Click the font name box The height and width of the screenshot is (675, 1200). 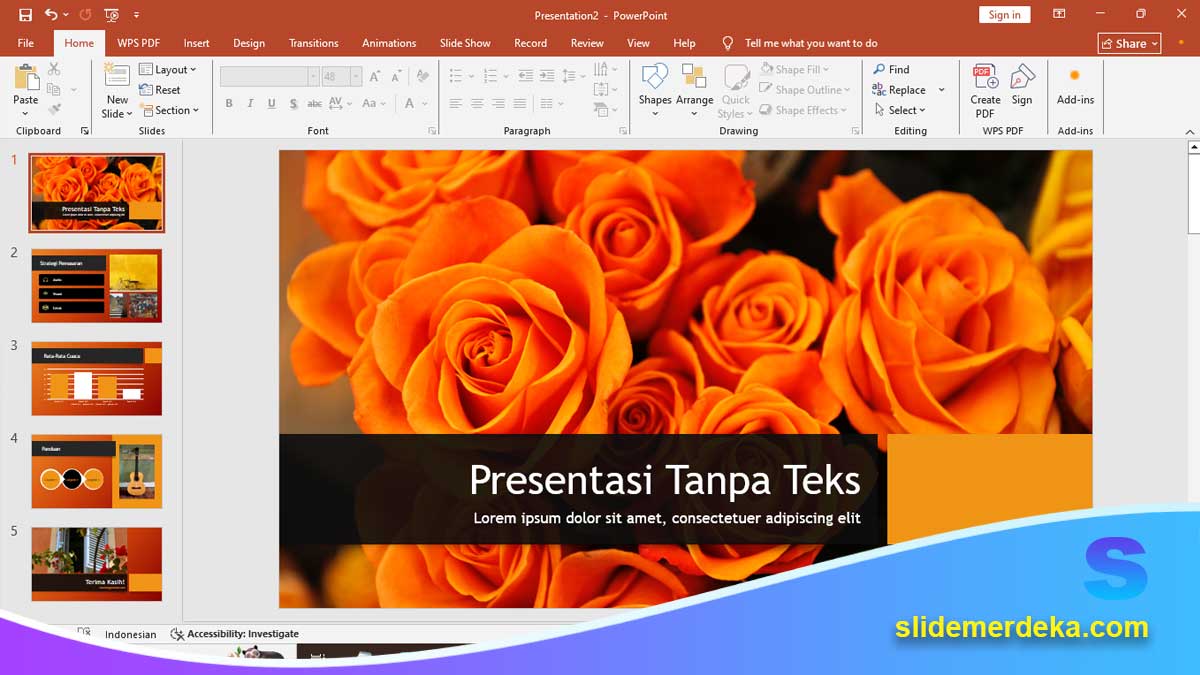269,76
